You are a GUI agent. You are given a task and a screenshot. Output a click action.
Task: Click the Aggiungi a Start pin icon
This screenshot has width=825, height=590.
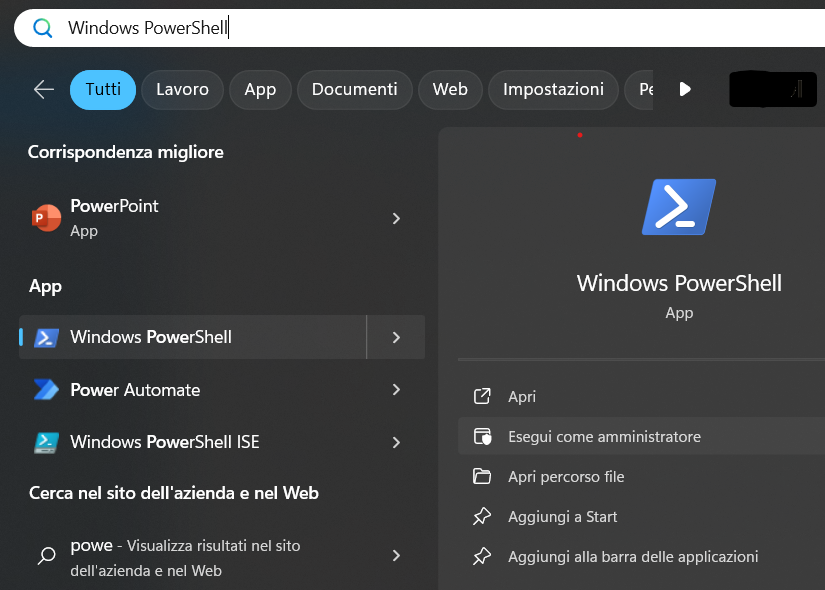coord(482,516)
